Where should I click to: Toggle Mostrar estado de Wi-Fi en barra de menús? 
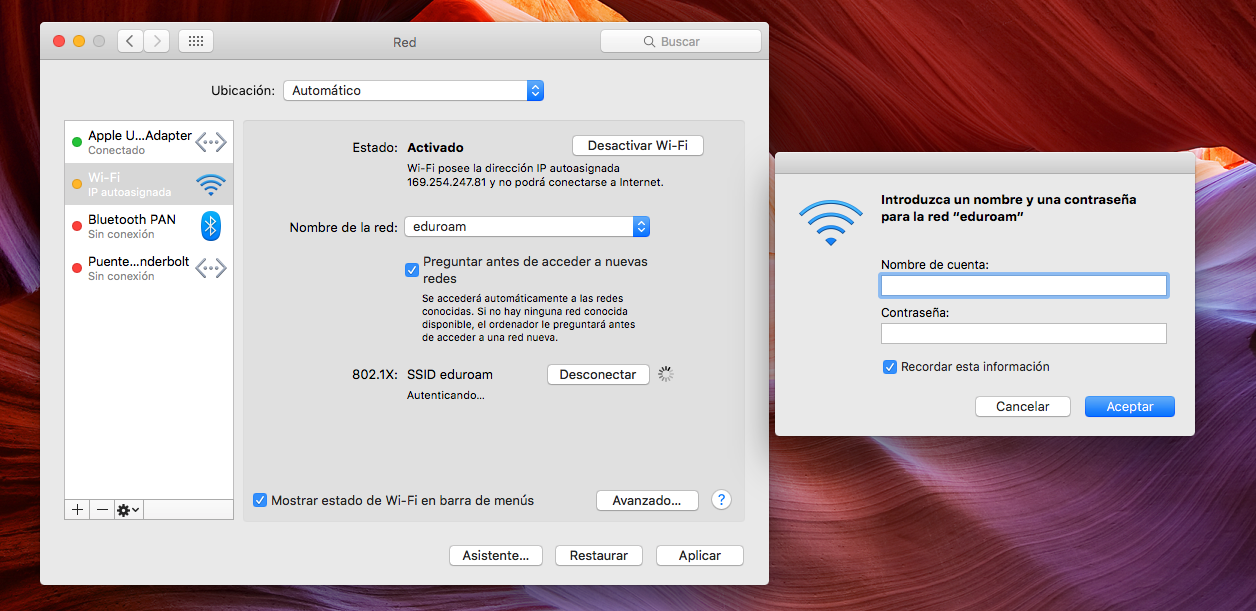[x=260, y=500]
